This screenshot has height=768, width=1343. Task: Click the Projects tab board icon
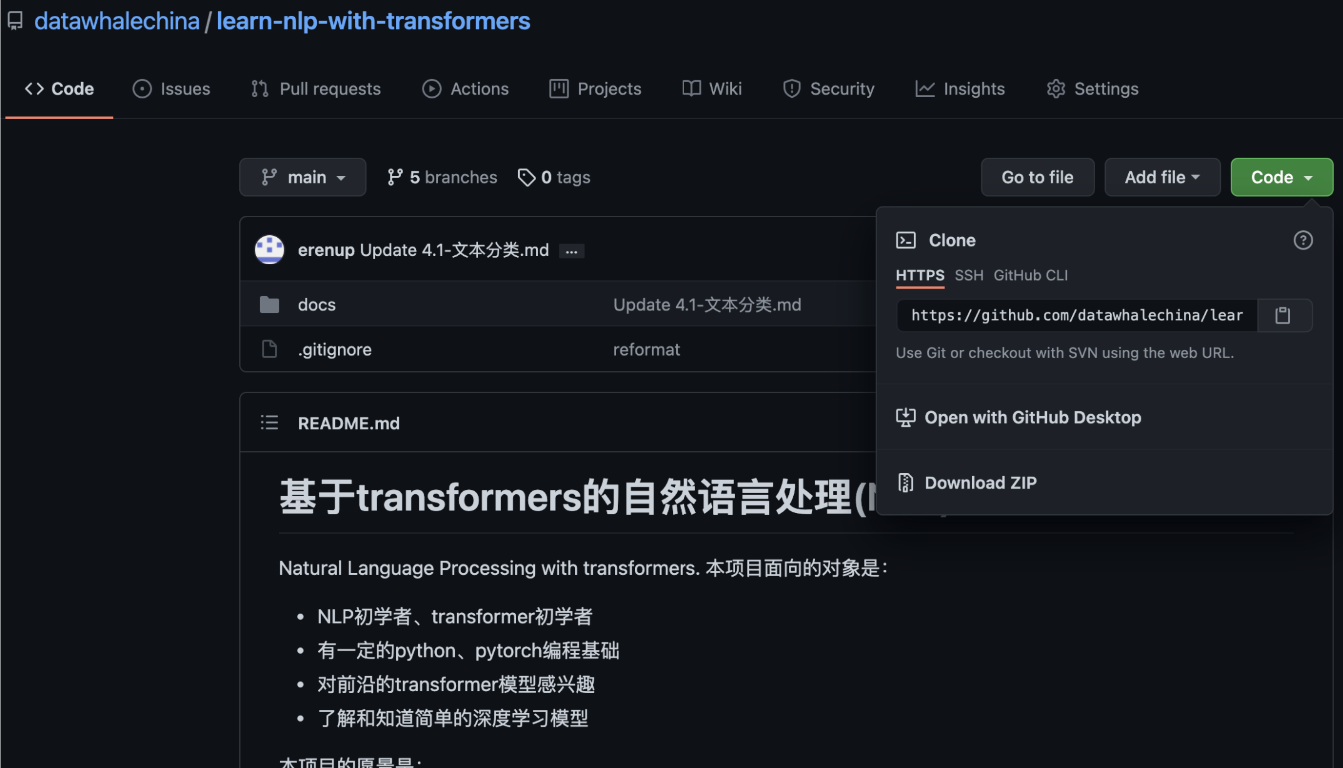pos(559,89)
